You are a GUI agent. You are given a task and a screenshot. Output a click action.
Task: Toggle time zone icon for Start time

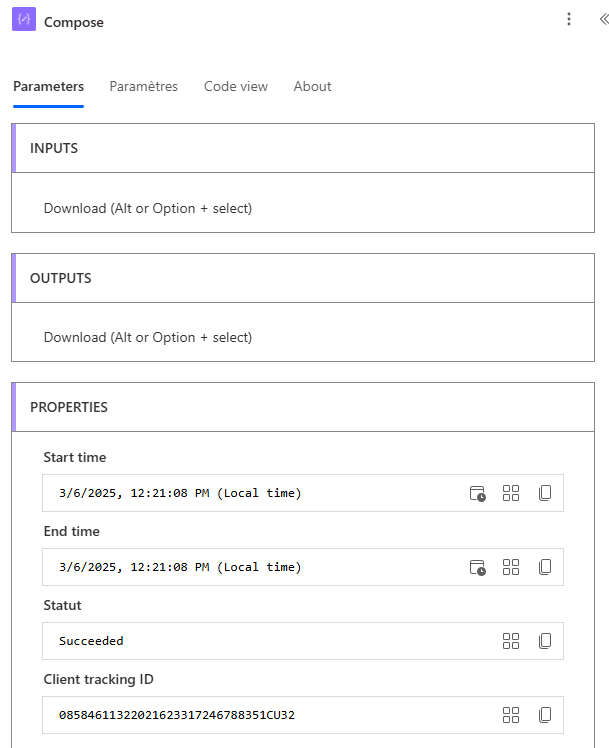[477, 493]
